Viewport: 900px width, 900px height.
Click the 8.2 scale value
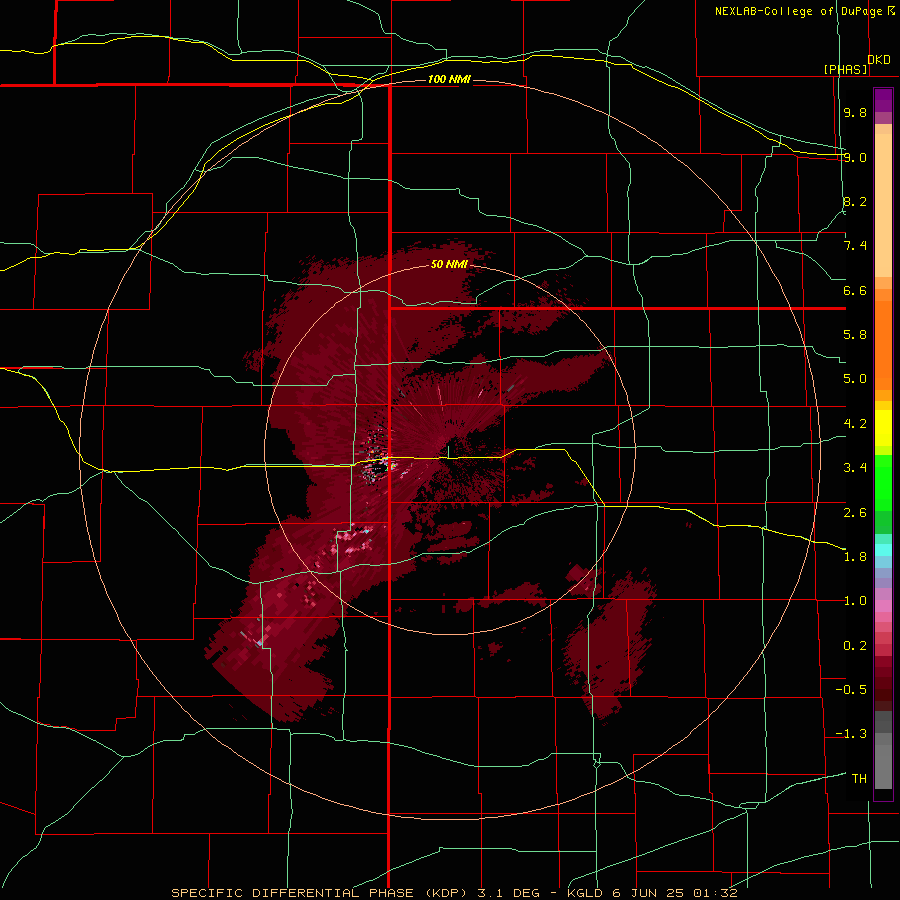click(x=855, y=201)
